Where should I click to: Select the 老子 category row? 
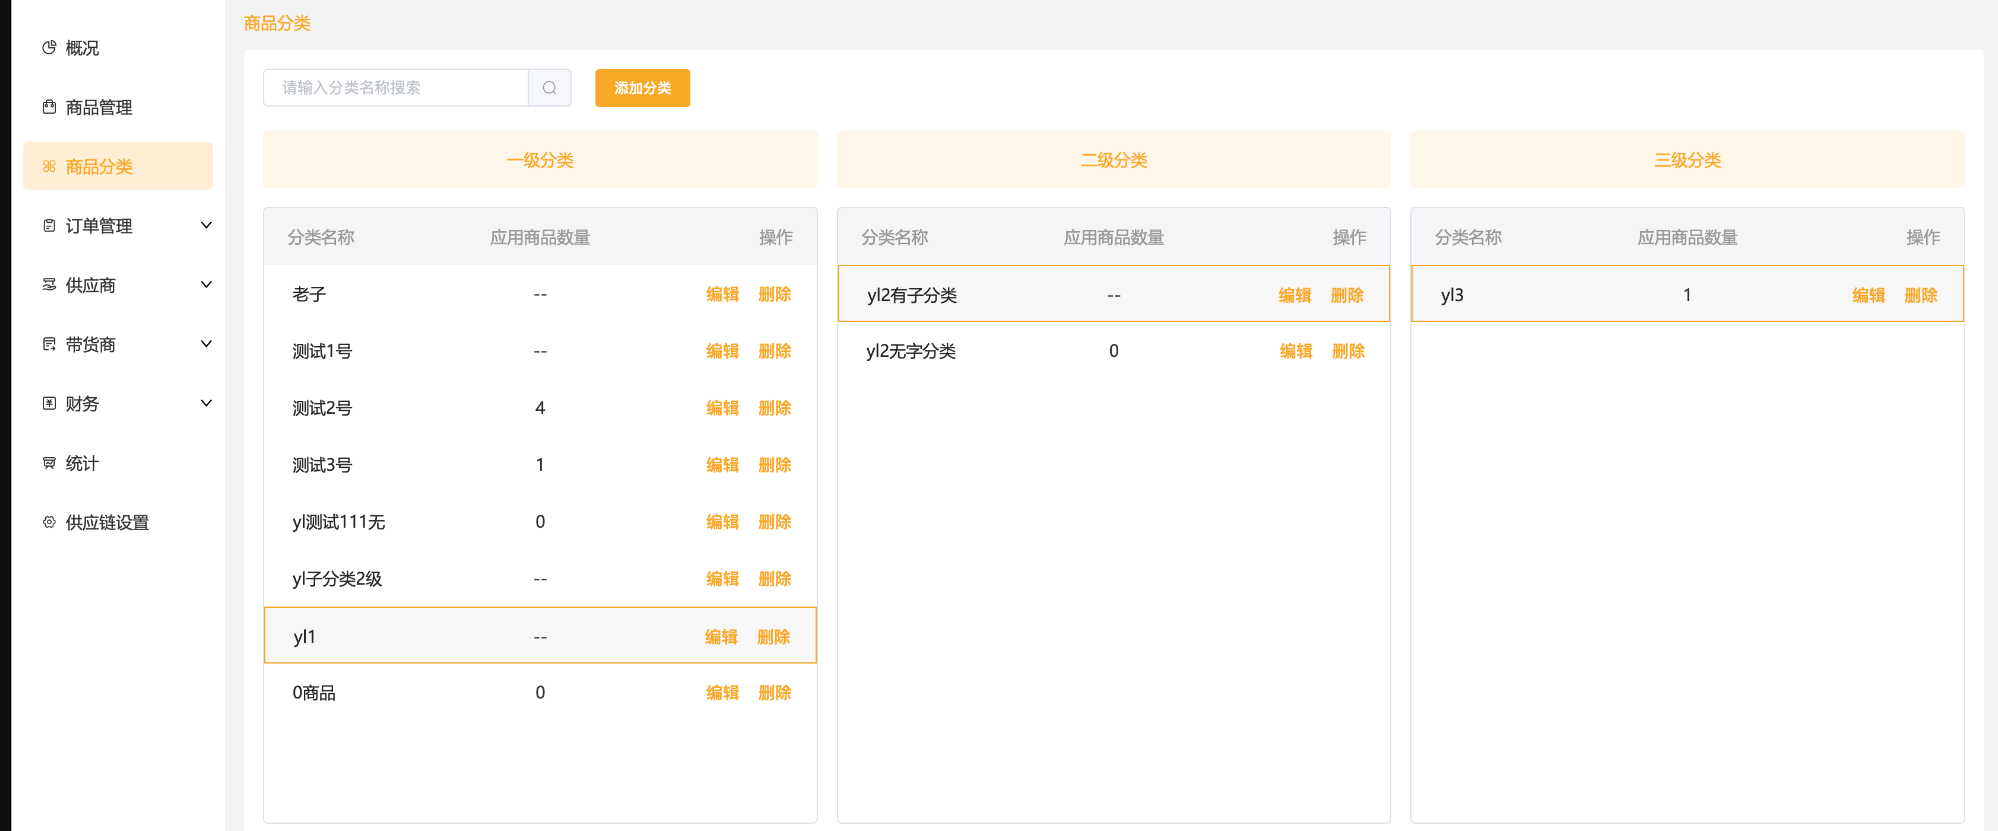(309, 294)
